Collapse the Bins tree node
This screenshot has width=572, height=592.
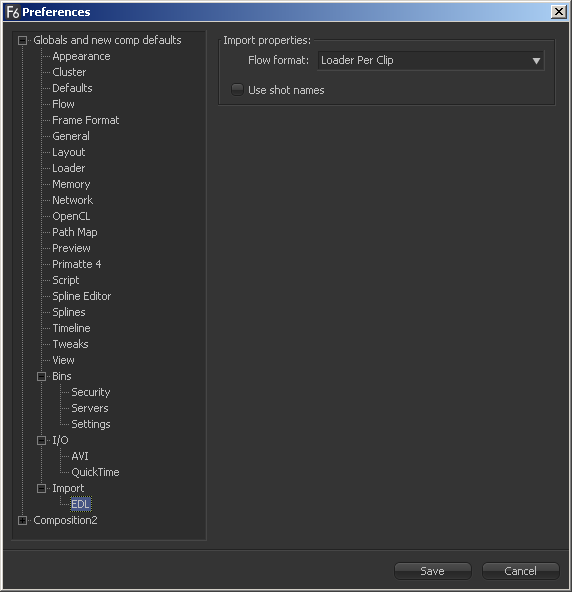point(42,376)
